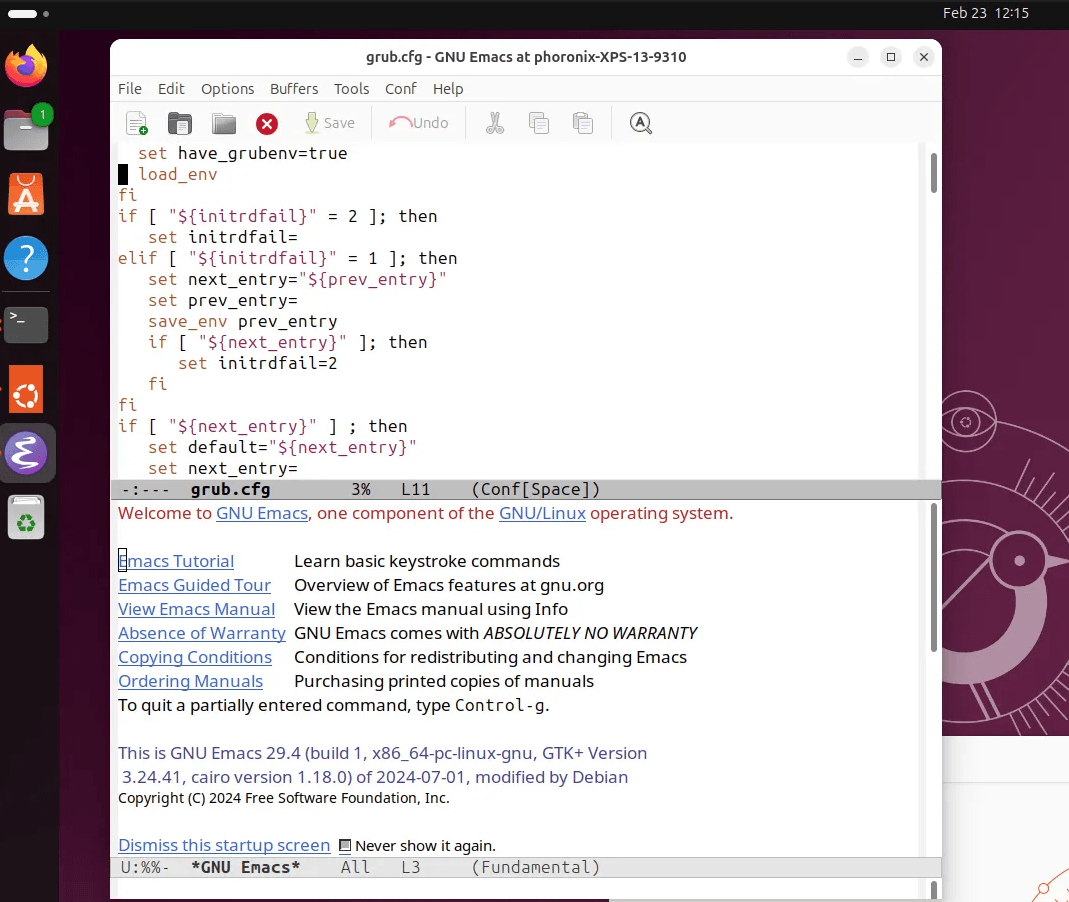The image size is (1069, 902).
Task: Follow the GNU Emacs link
Action: [x=262, y=513]
